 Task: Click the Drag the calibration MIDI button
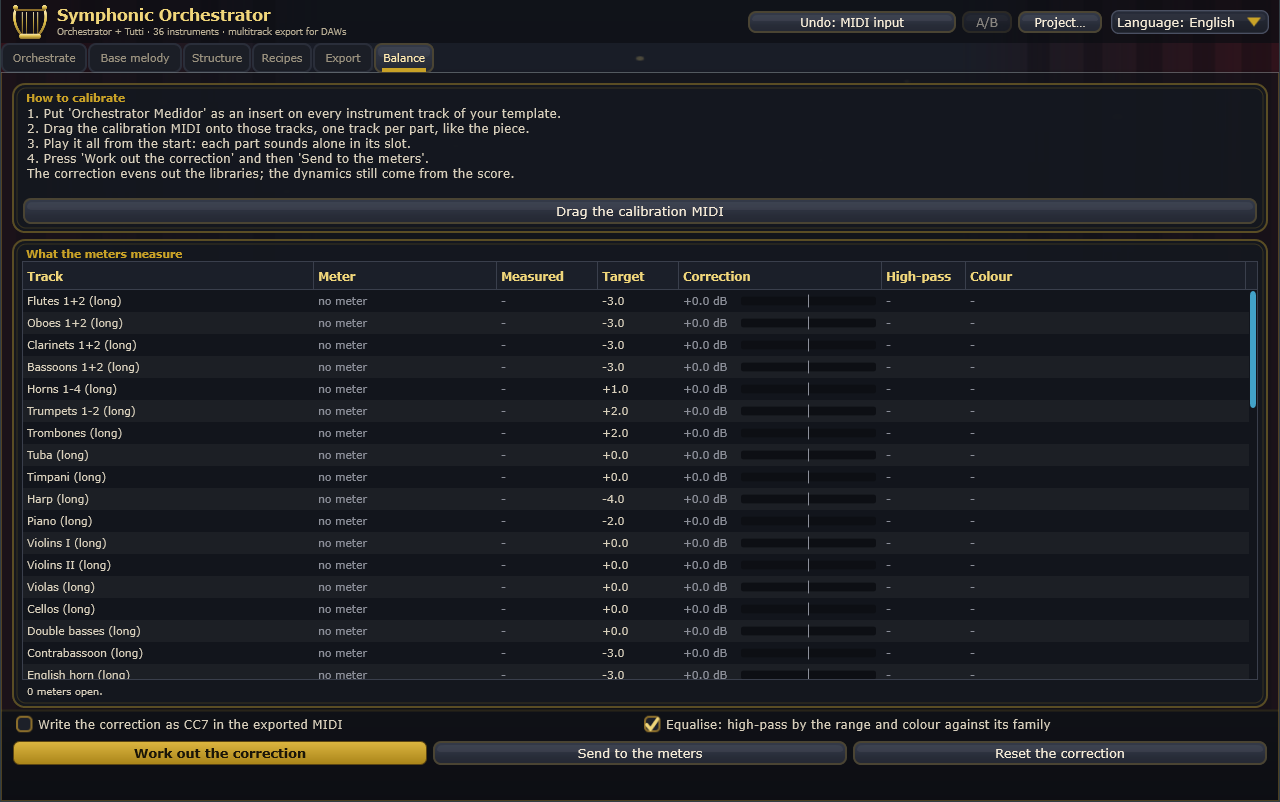(640, 212)
